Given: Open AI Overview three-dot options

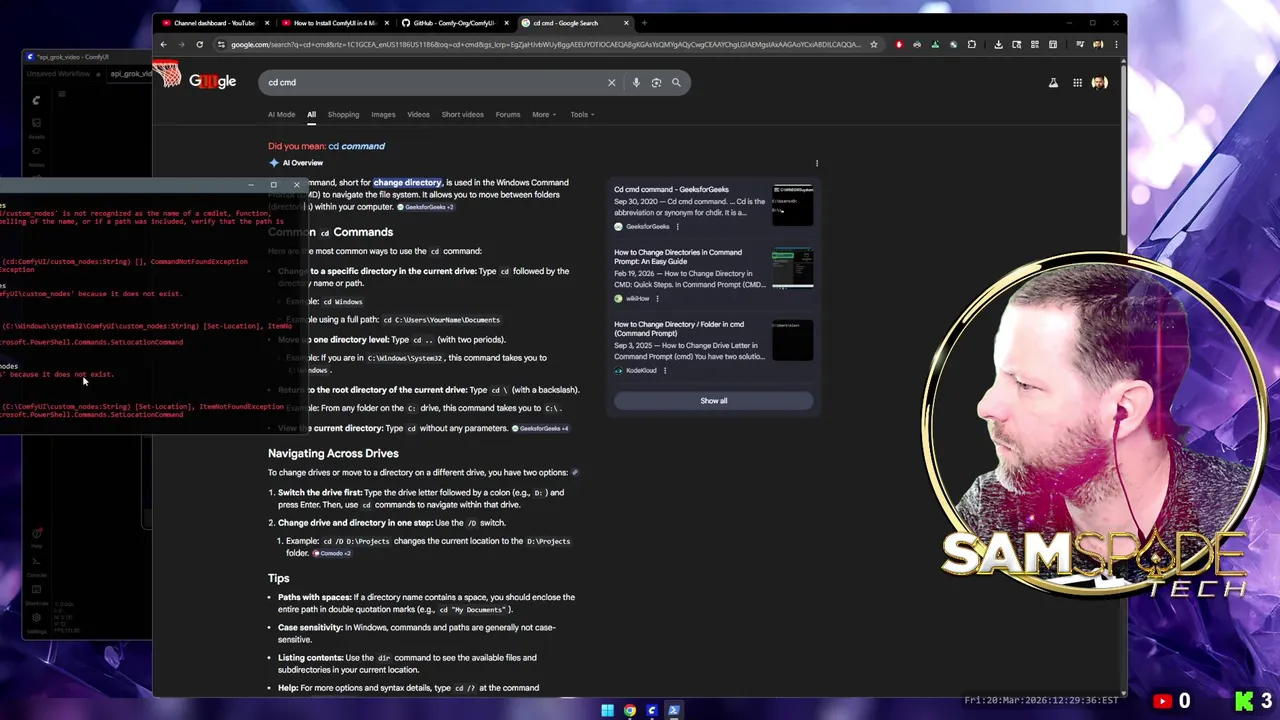Looking at the screenshot, I should click(816, 163).
